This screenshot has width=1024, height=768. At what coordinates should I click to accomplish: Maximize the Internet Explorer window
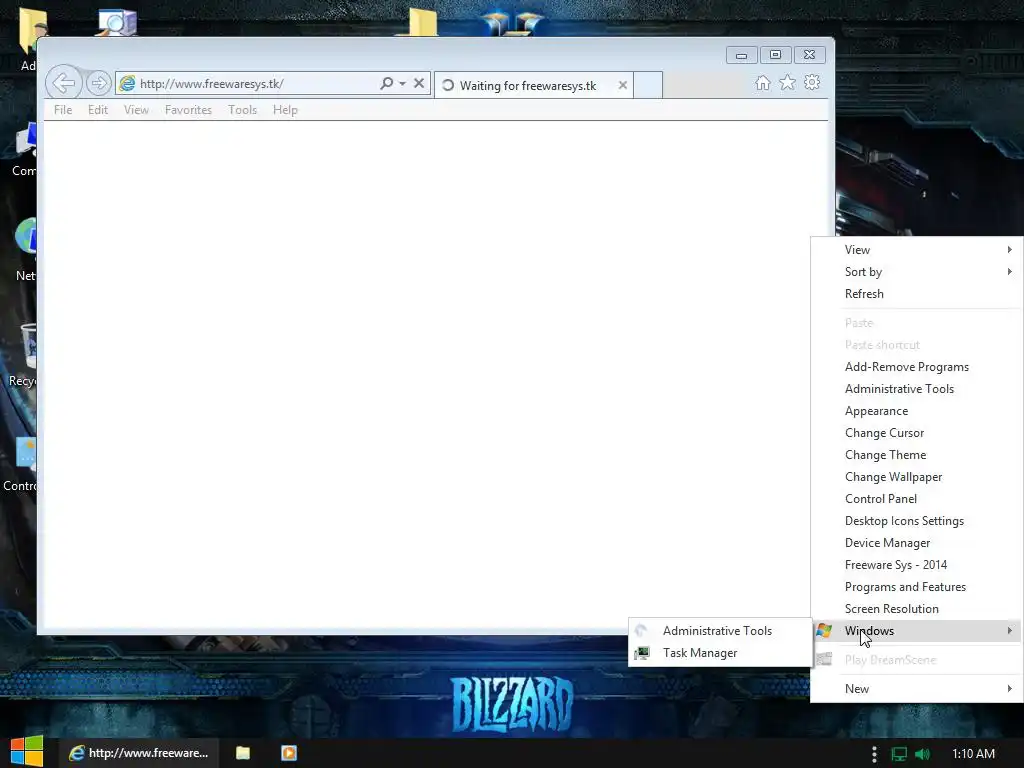pyautogui.click(x=775, y=55)
